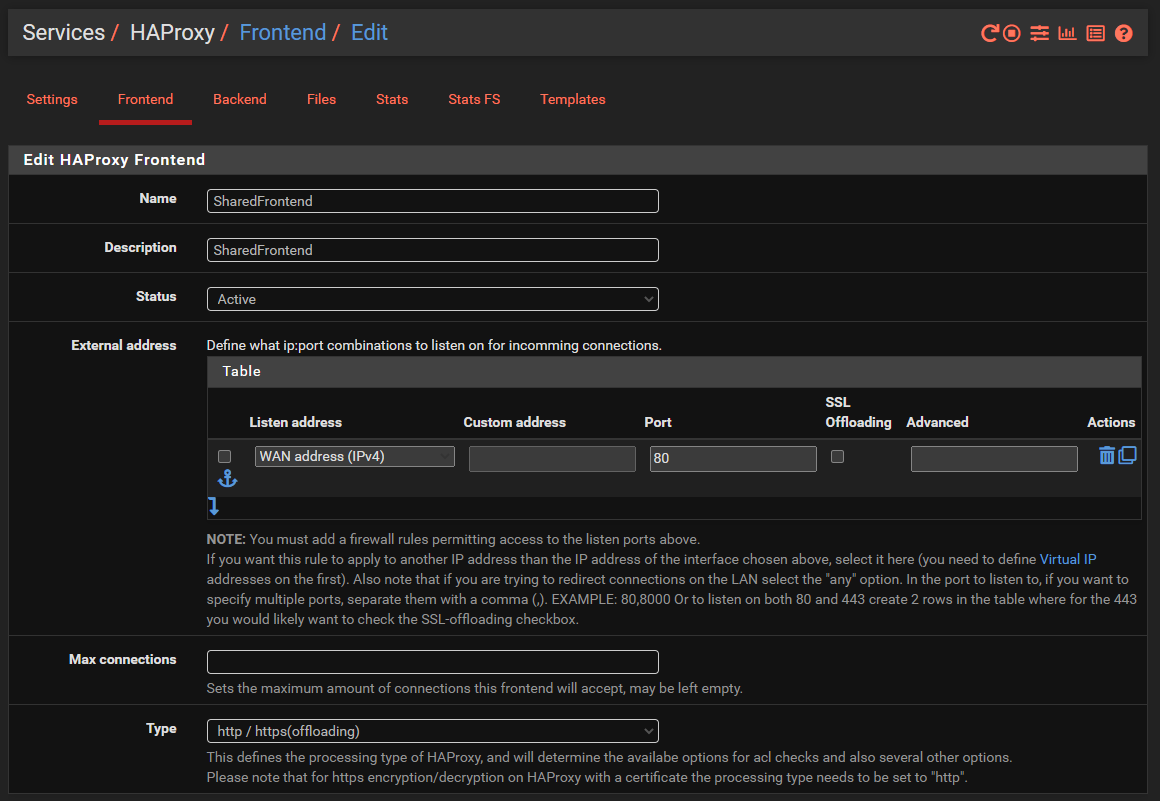Viewport: 1160px width, 801px height.
Task: Click the "Type" field label
Action: [x=161, y=729]
